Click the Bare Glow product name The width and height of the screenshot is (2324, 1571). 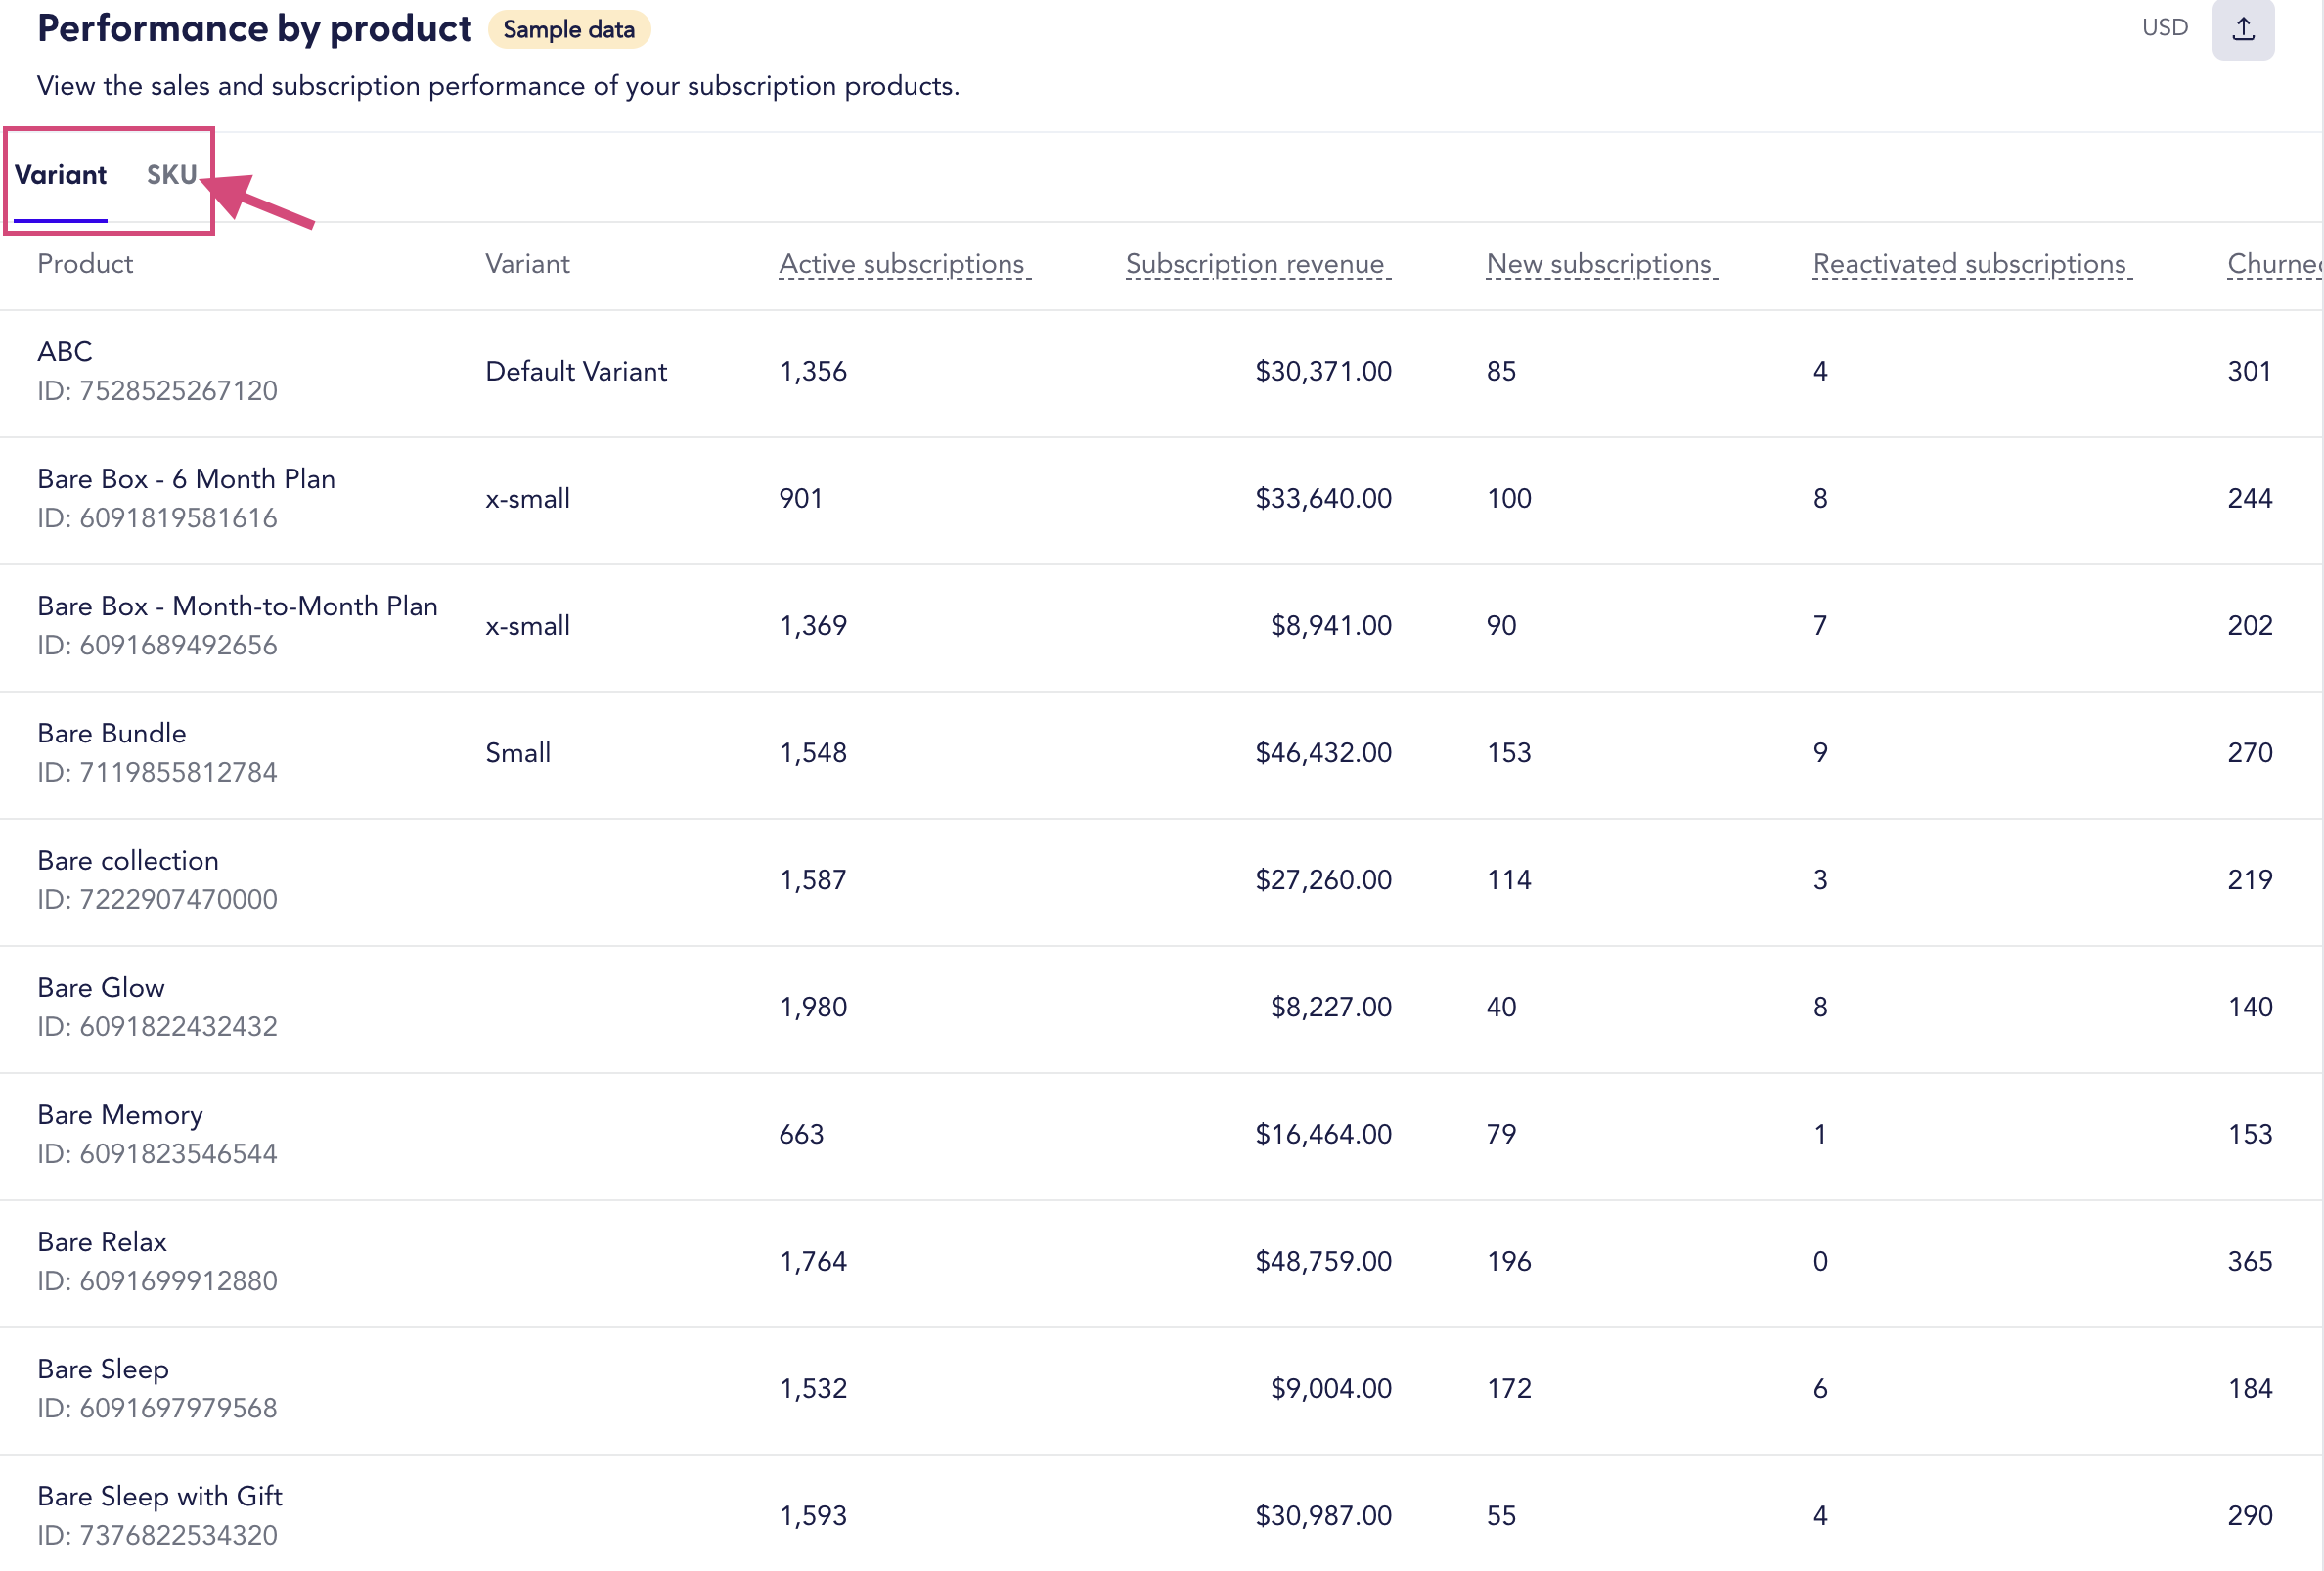tap(101, 987)
